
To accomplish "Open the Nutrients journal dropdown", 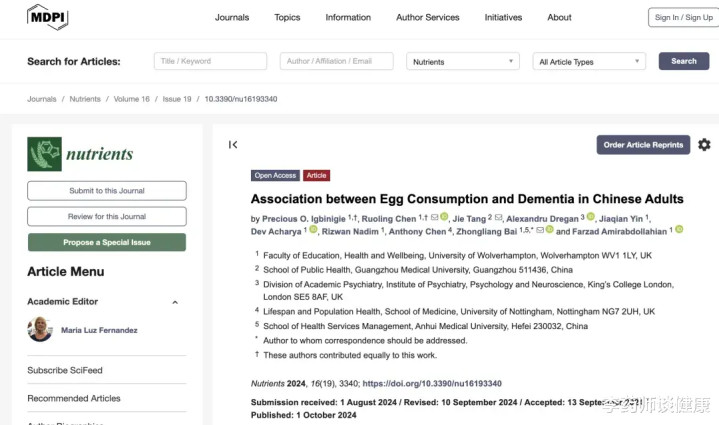I will coord(463,61).
